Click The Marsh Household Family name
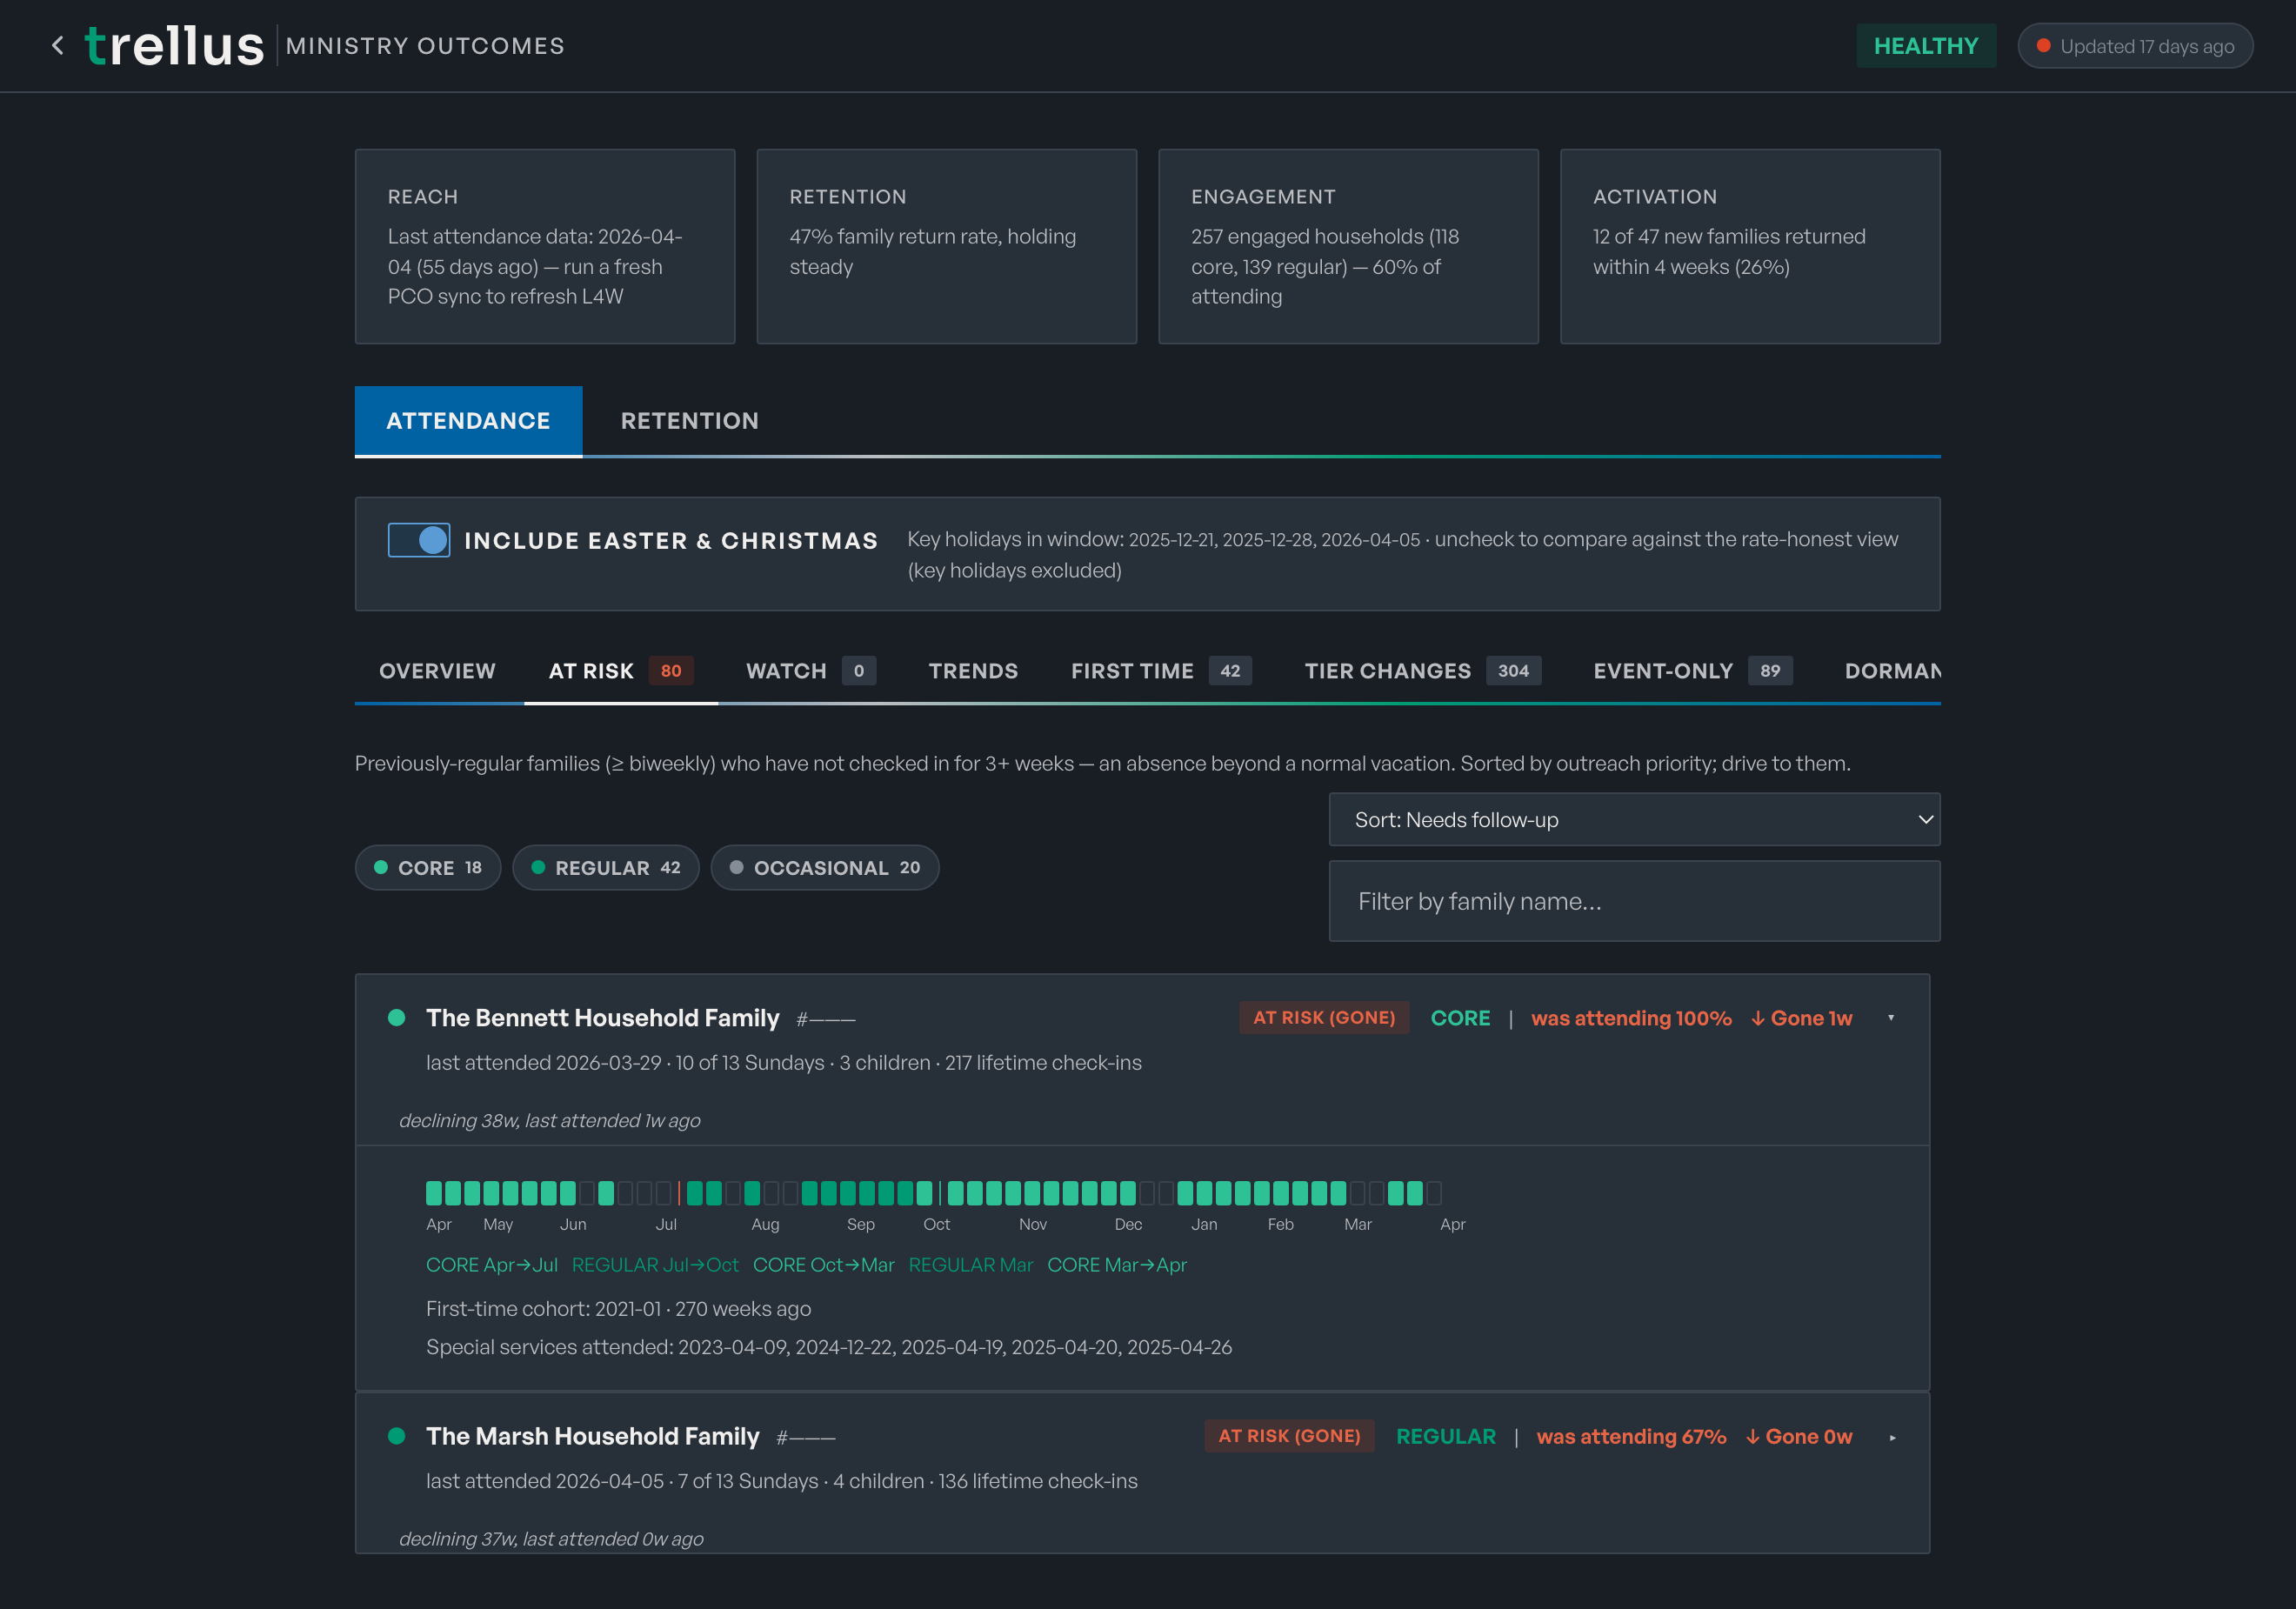2296x1609 pixels. click(x=592, y=1436)
